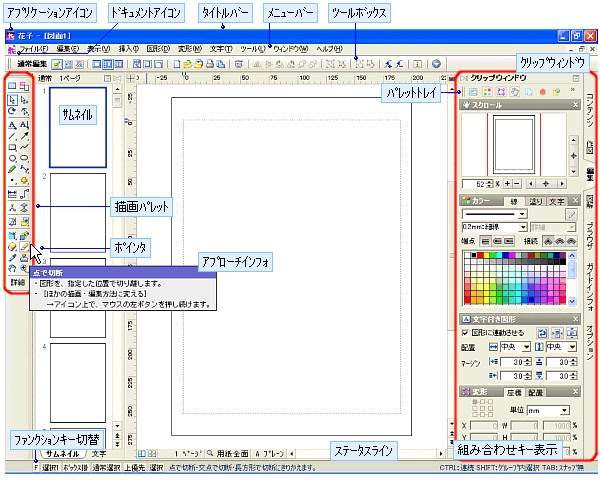Click the round blue help icon in toolbox
The height and width of the screenshot is (480, 600).
[436, 64]
